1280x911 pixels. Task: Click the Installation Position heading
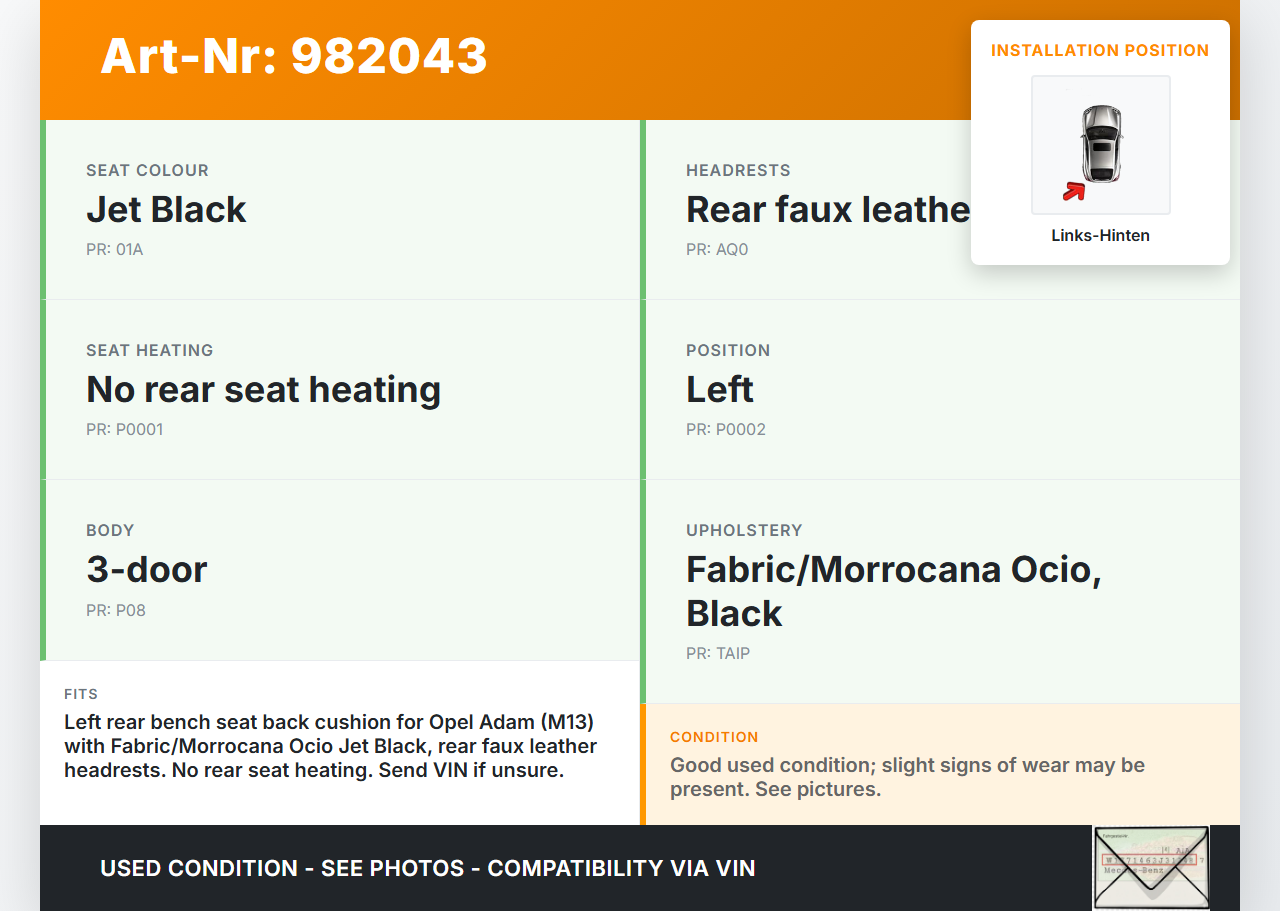pyautogui.click(x=1100, y=50)
